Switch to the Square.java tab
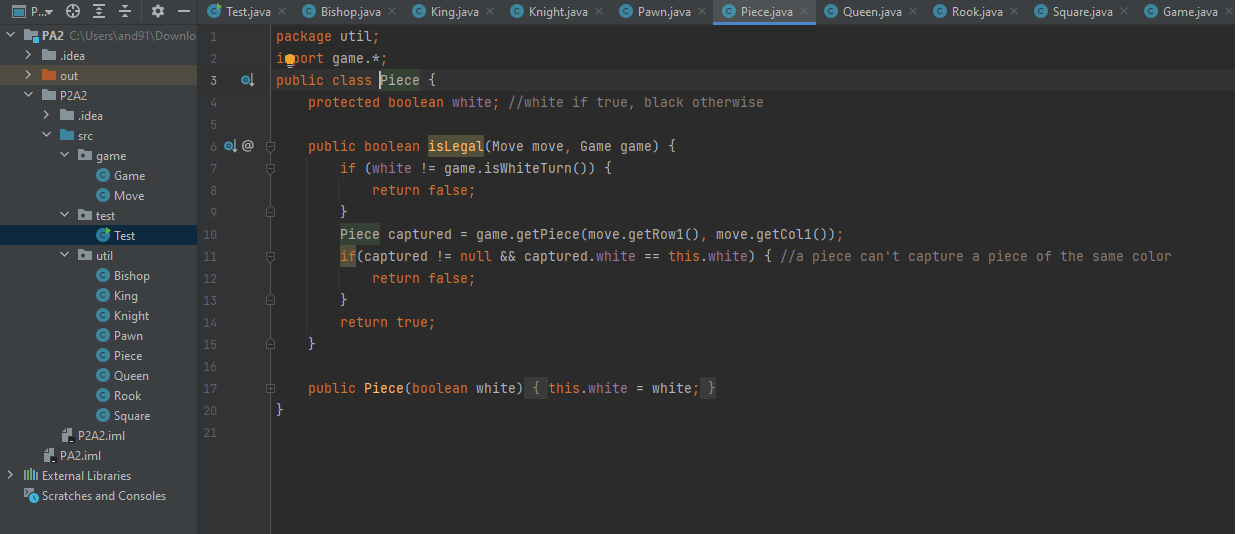The width and height of the screenshot is (1246, 534). (1082, 12)
